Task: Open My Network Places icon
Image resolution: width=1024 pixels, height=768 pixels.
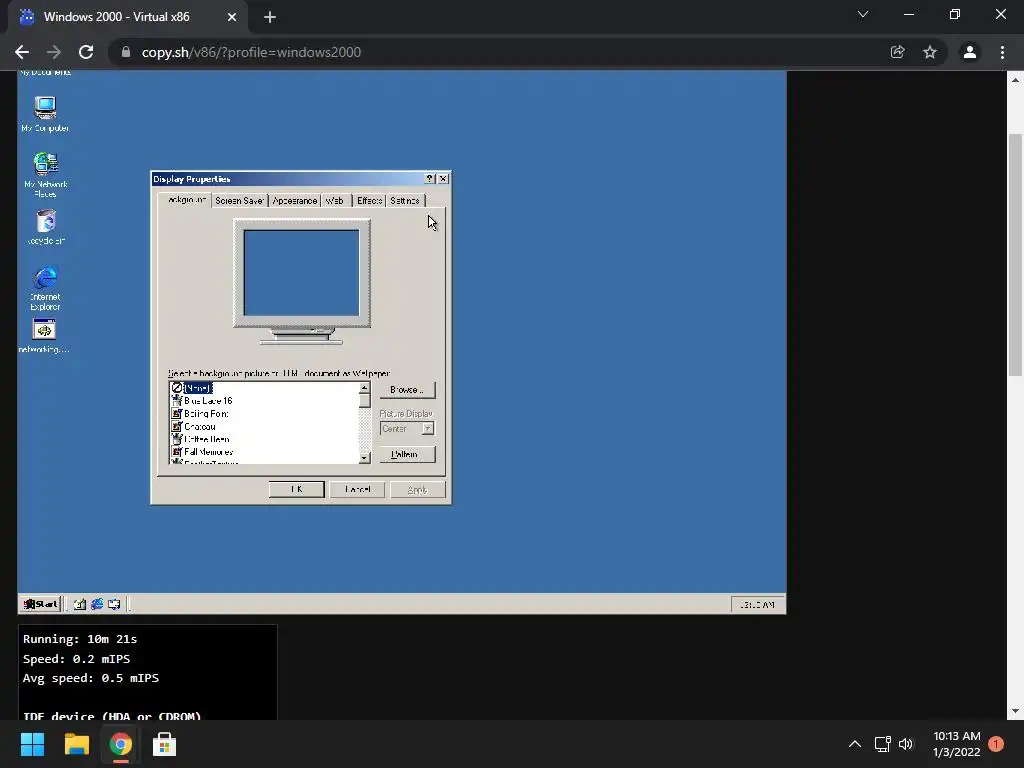Action: point(45,174)
